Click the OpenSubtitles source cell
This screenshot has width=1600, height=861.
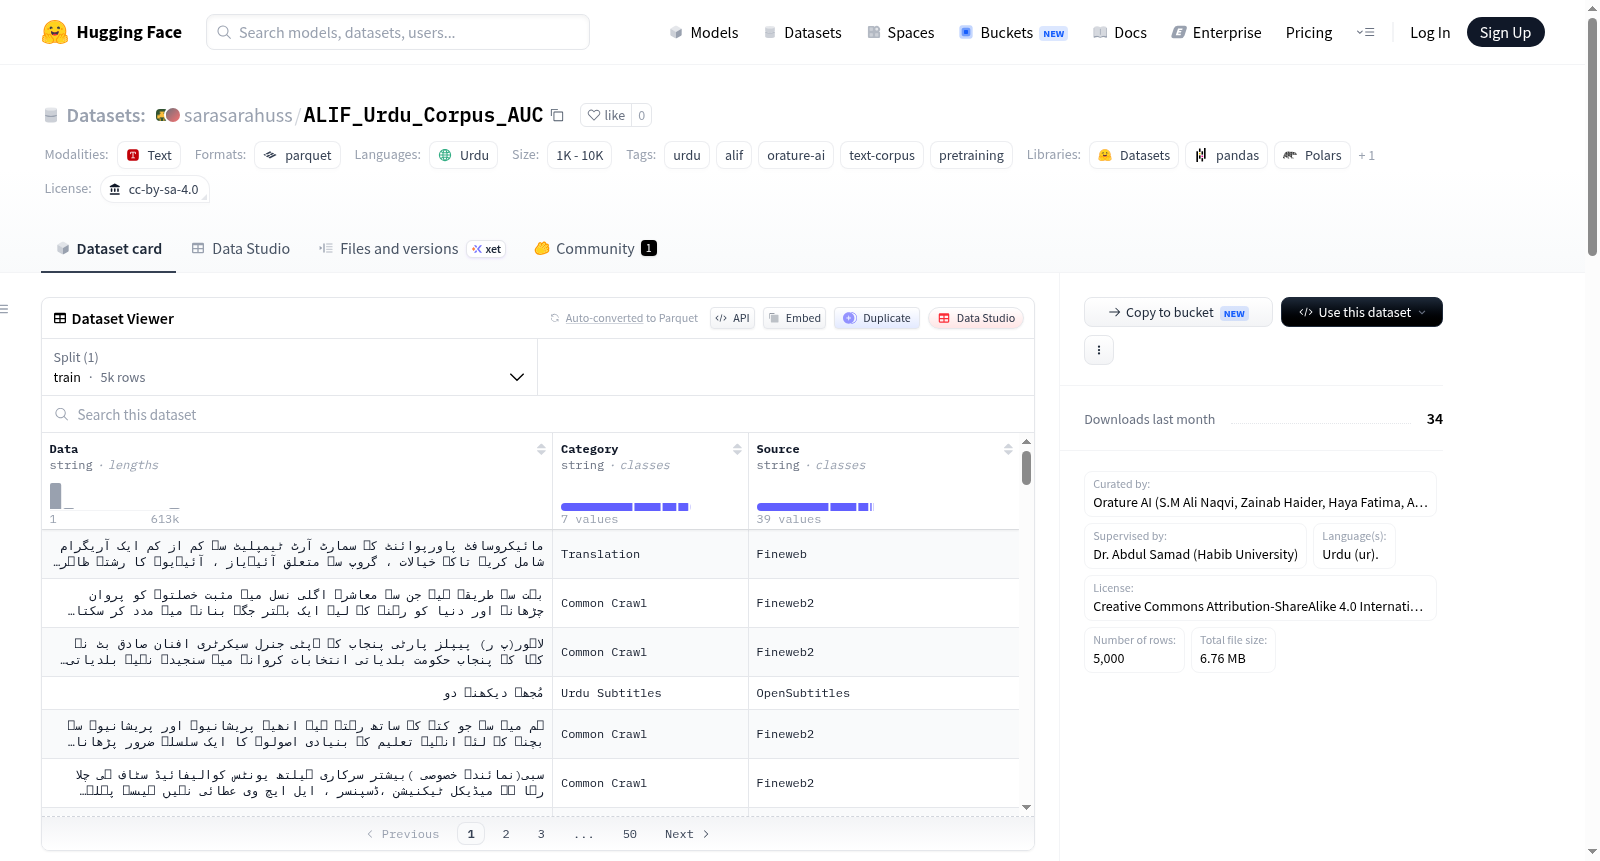884,693
